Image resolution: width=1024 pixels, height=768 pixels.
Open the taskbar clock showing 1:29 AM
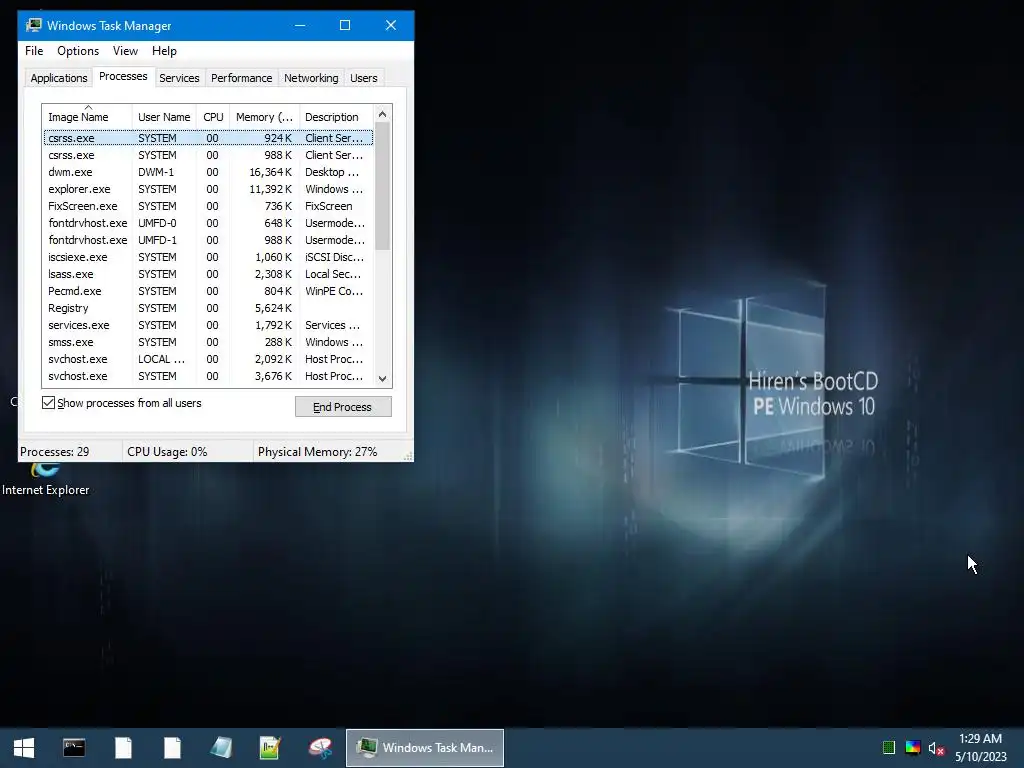point(981,748)
